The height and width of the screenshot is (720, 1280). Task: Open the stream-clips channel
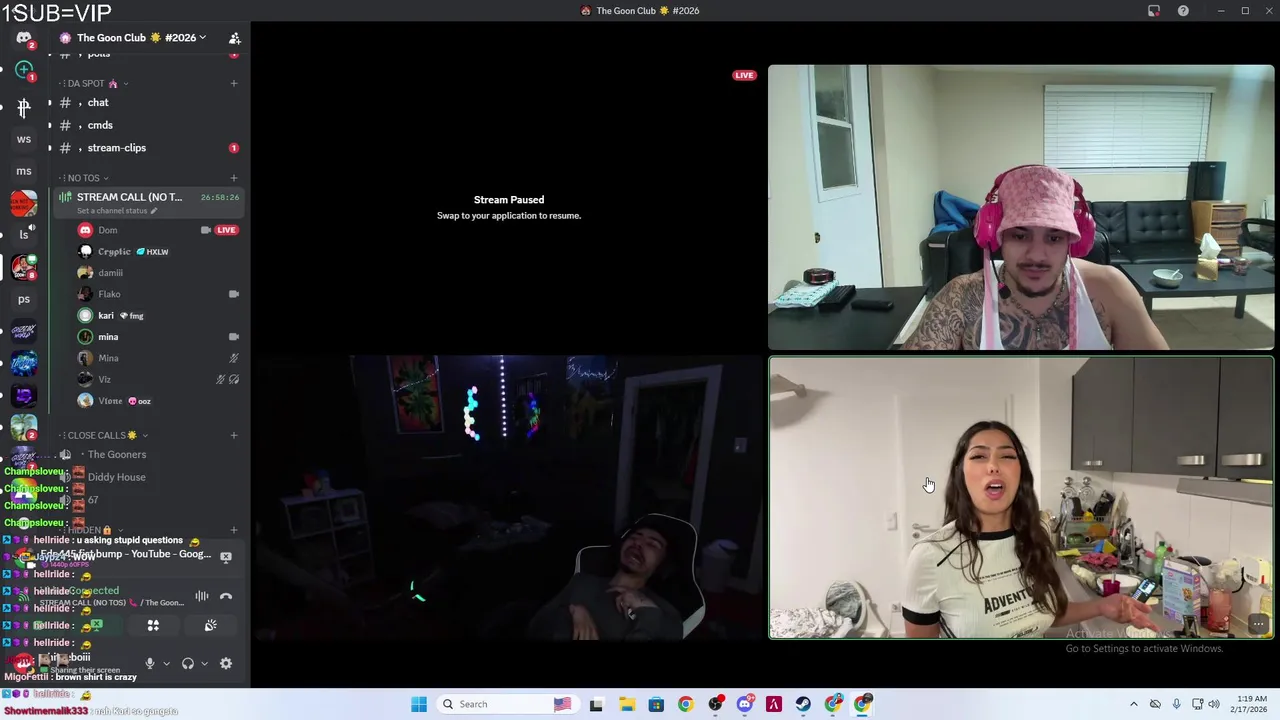(x=148, y=148)
